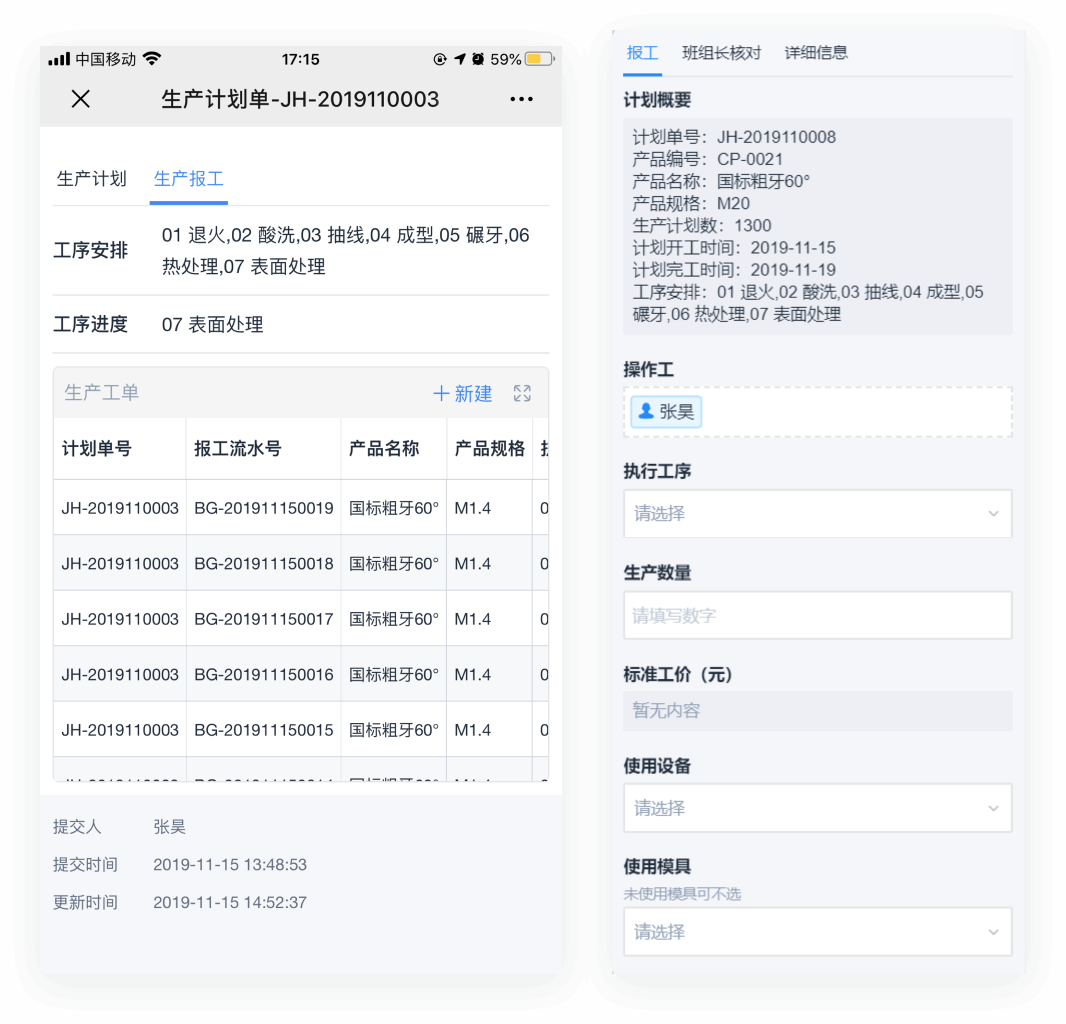Screen dimensions: 1066x1024
Task: Expand production work order table to fullscreen
Action: (x=522, y=394)
